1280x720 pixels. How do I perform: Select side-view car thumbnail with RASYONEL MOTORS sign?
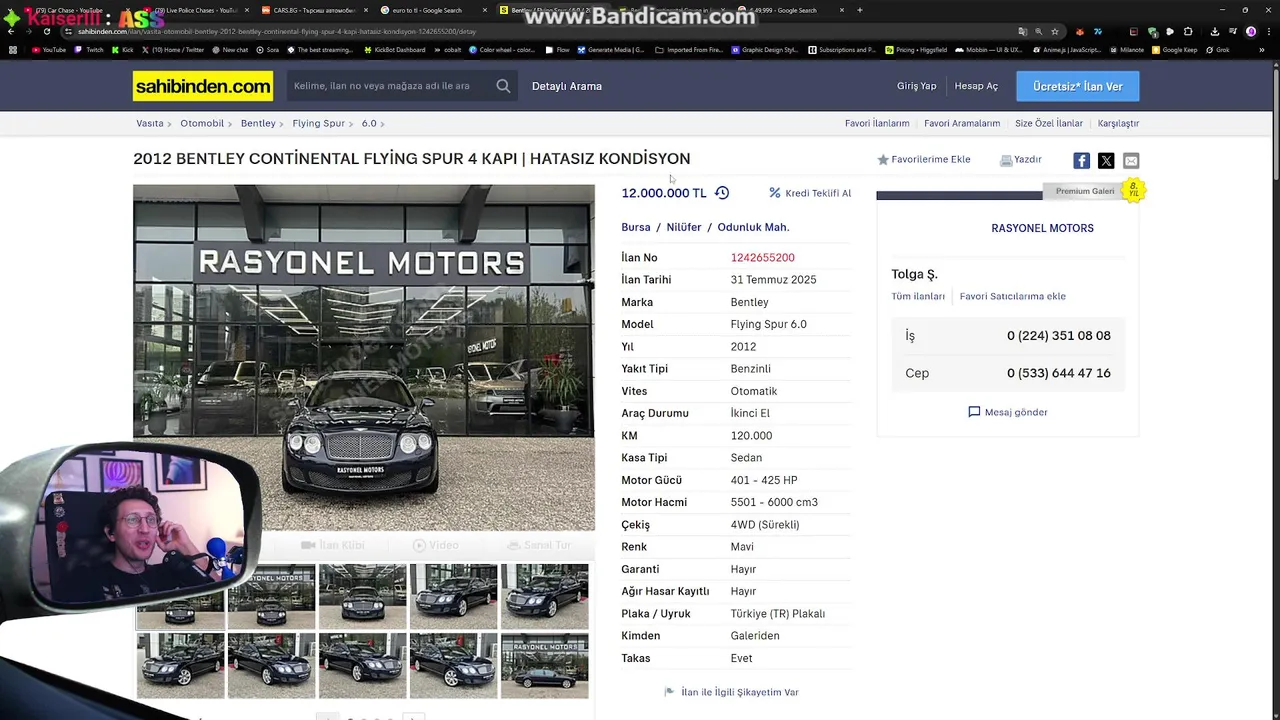click(x=545, y=666)
